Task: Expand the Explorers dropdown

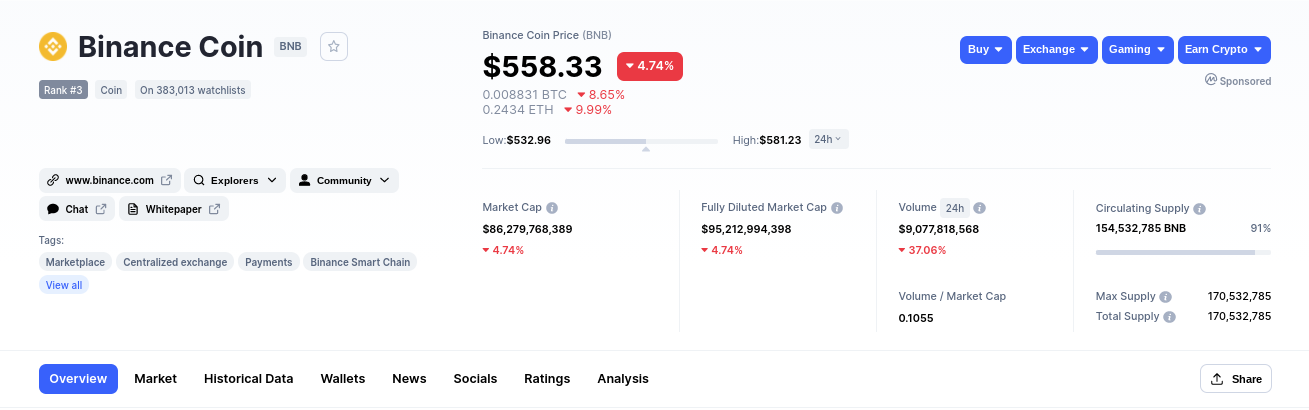Action: tap(235, 181)
